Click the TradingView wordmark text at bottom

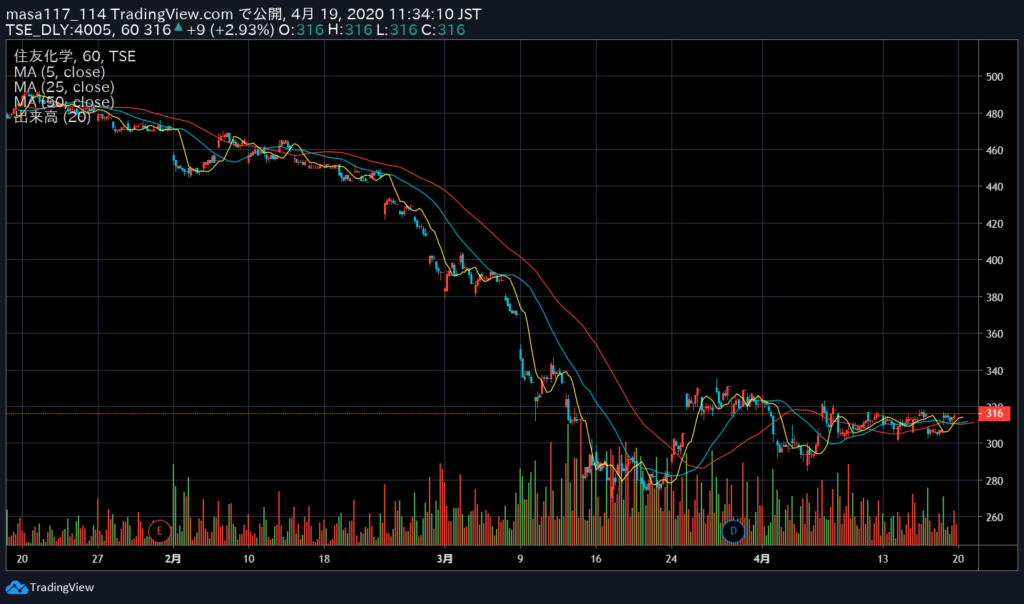click(62, 588)
